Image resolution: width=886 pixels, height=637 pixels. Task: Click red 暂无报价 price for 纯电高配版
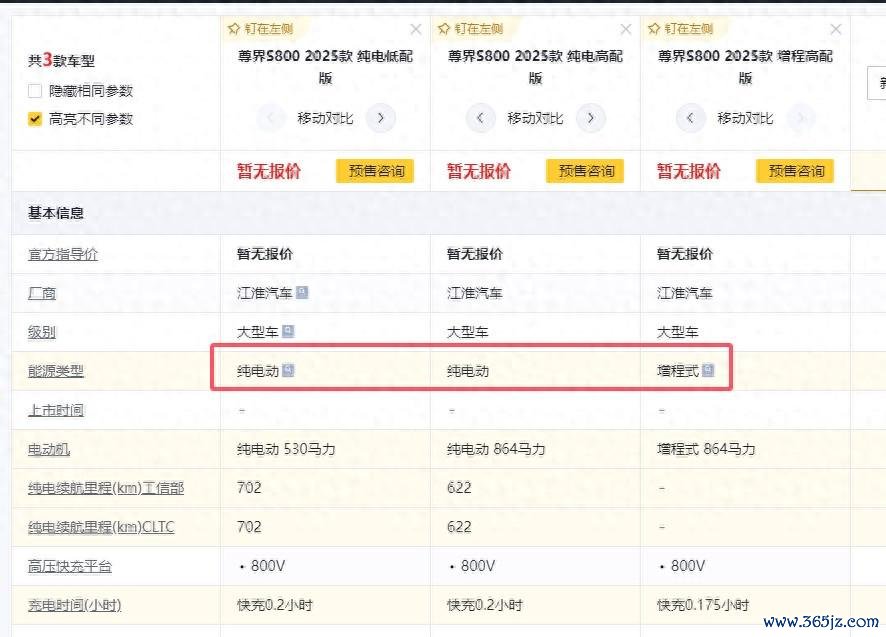(x=479, y=171)
